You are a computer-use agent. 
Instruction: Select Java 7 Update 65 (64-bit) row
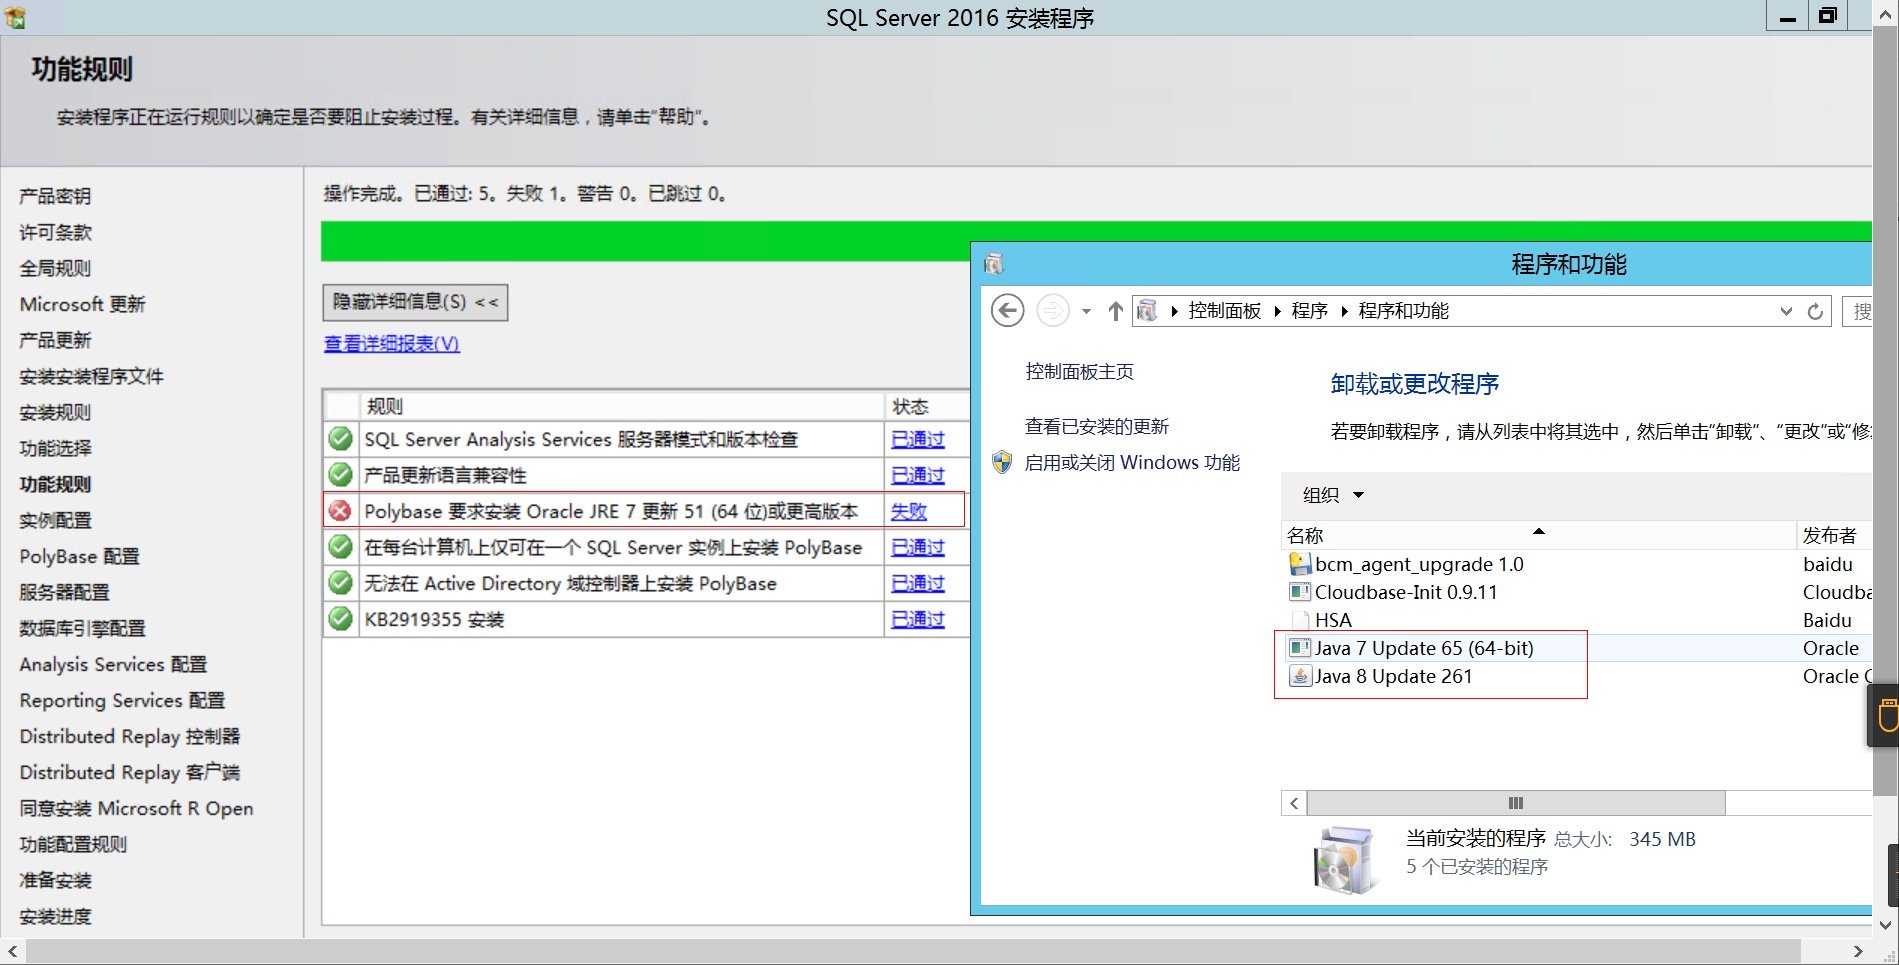[x=1575, y=648]
